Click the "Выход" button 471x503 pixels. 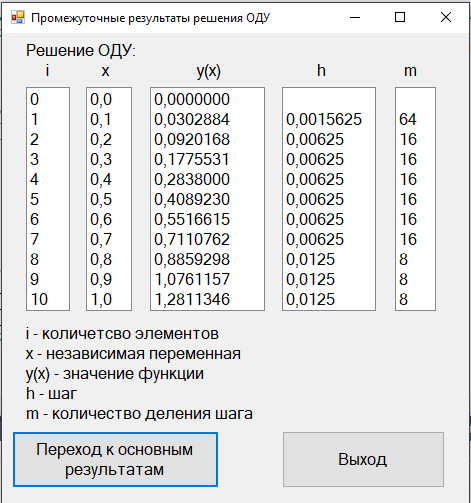[x=363, y=459]
